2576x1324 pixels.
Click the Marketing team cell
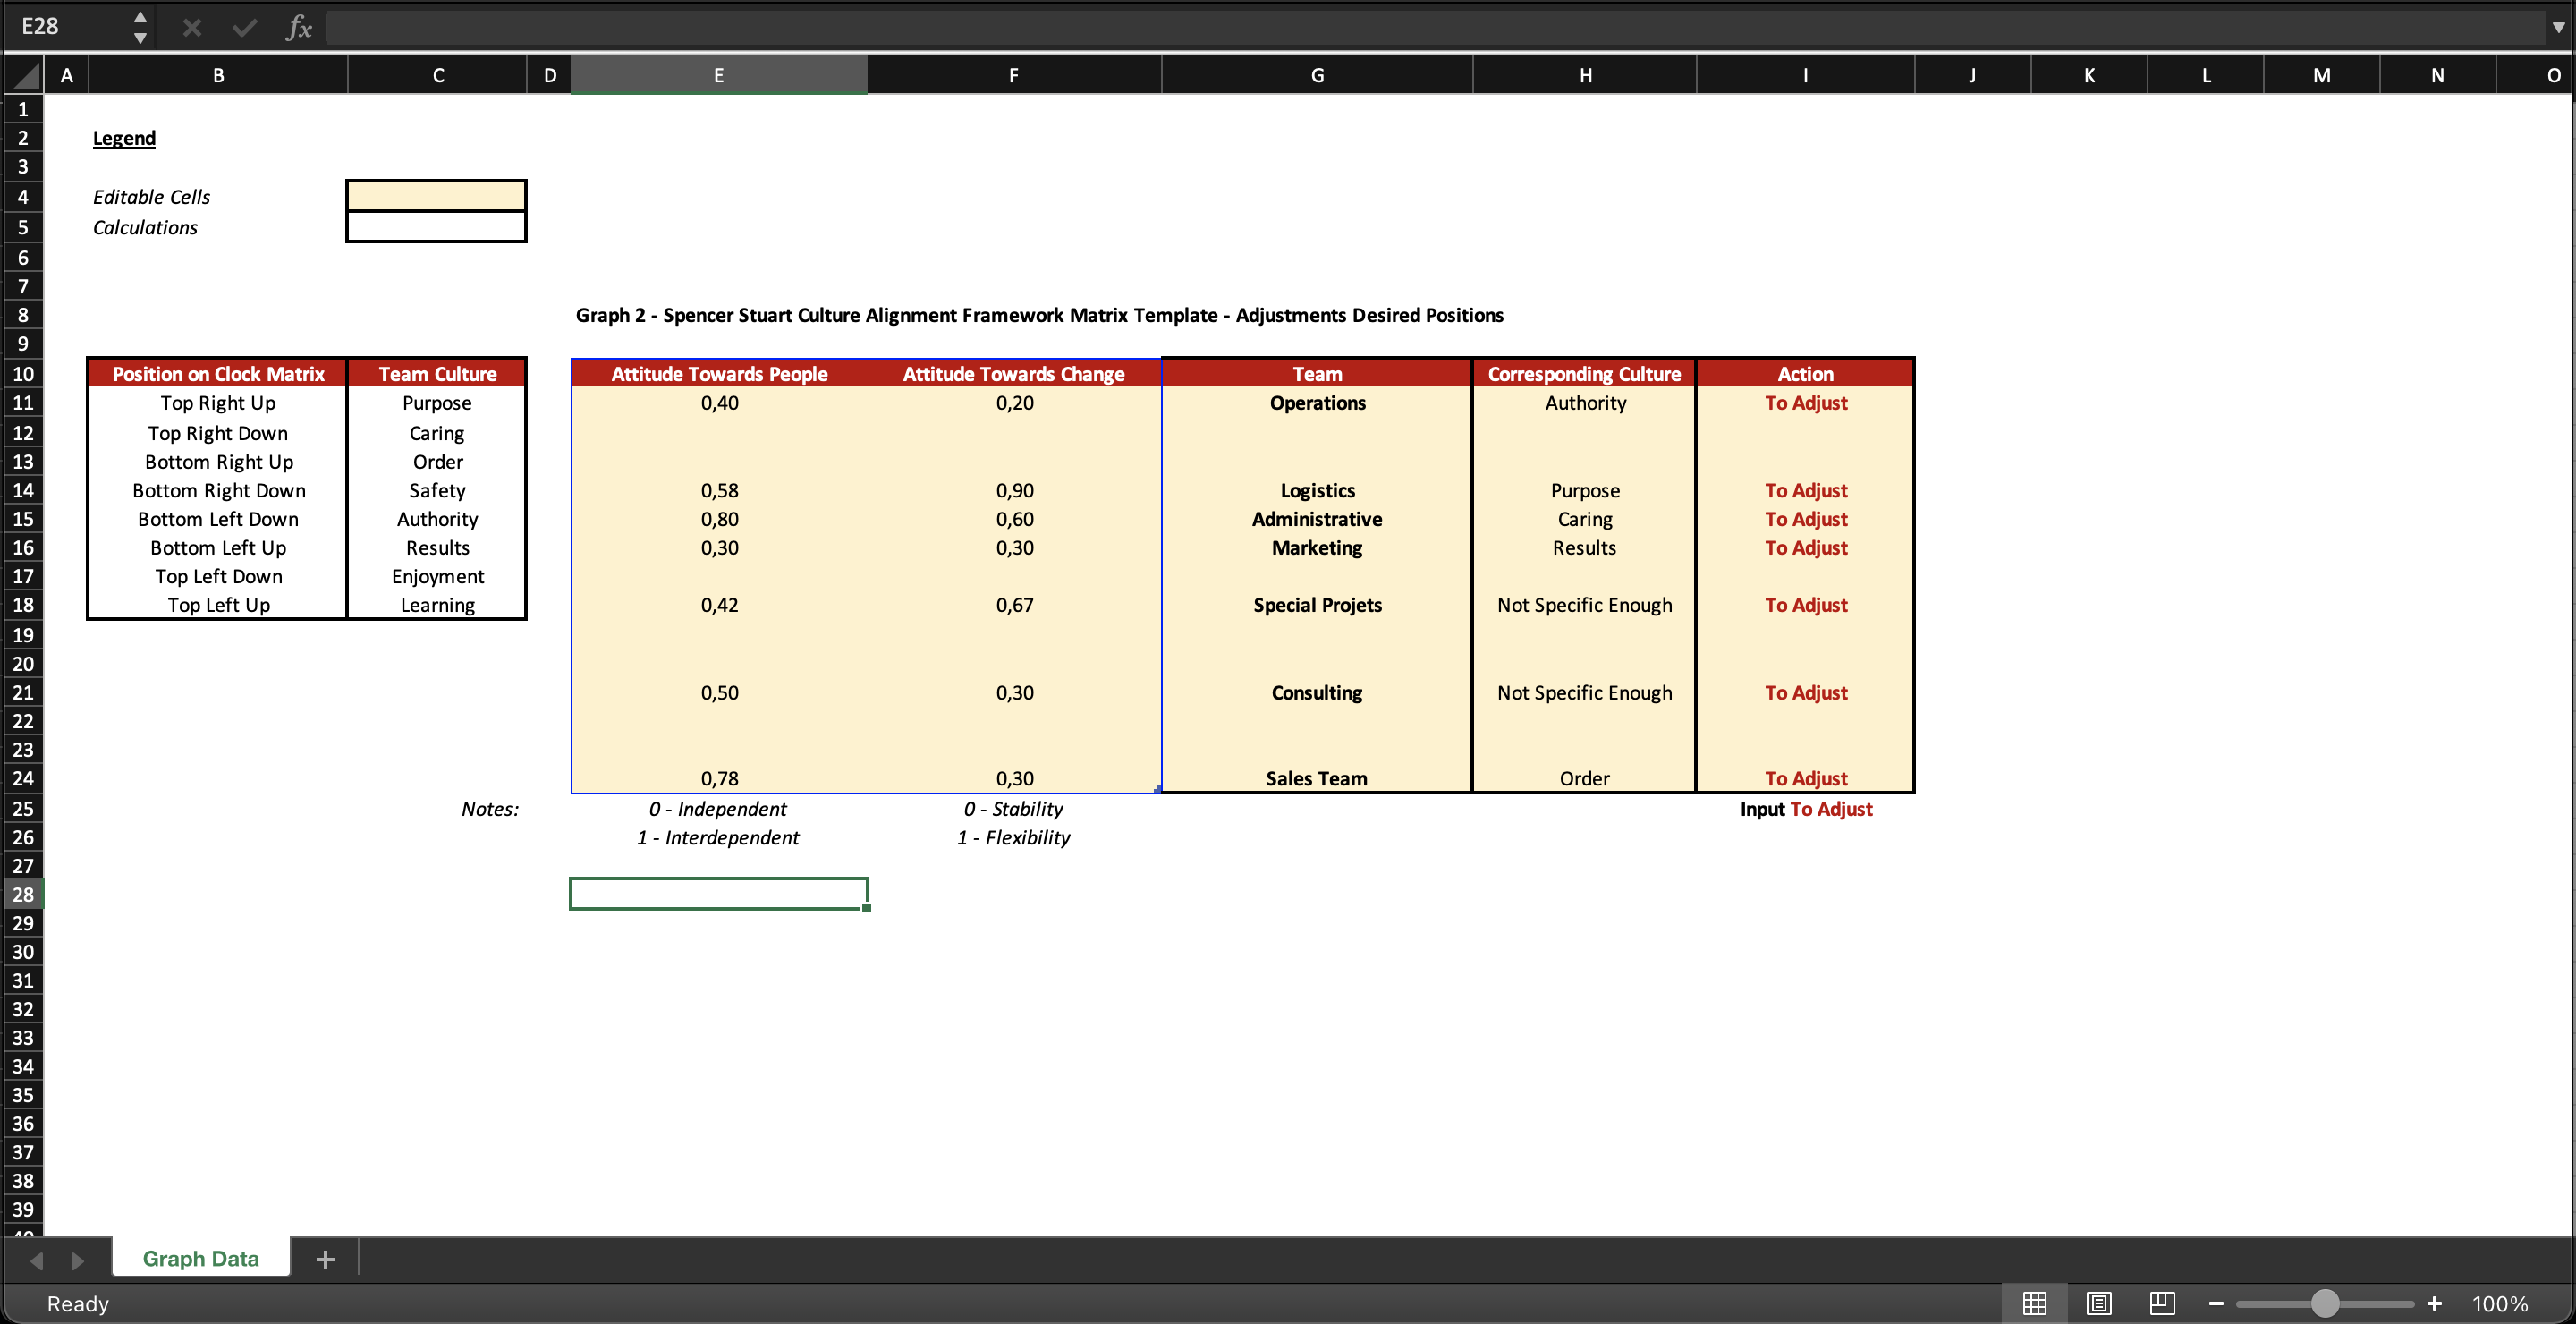(1317, 548)
